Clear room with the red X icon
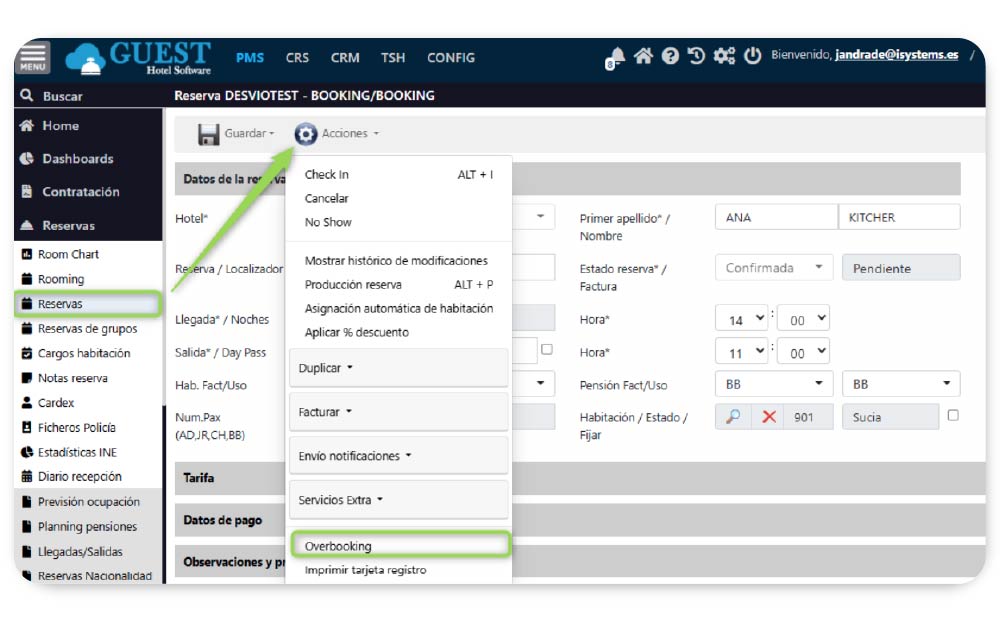 coord(768,417)
